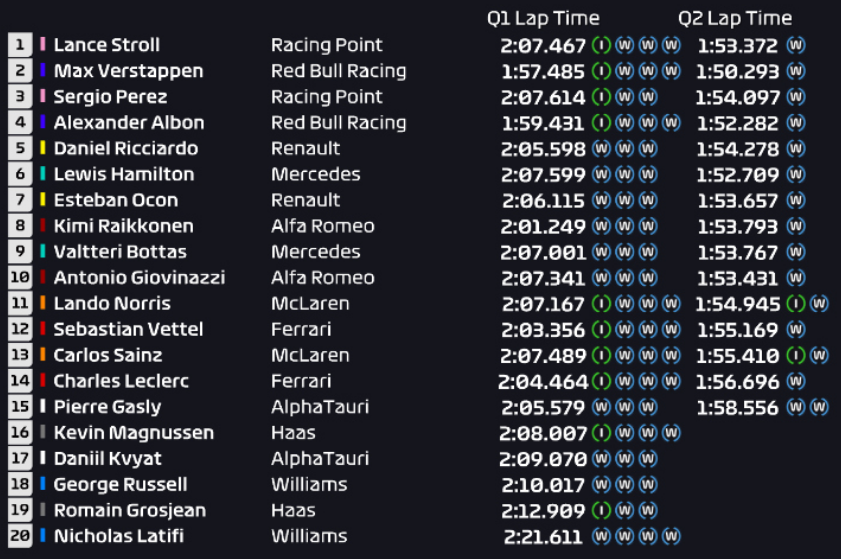
Task: Select Nicholas Latifi's driver name
Action: coord(118,537)
